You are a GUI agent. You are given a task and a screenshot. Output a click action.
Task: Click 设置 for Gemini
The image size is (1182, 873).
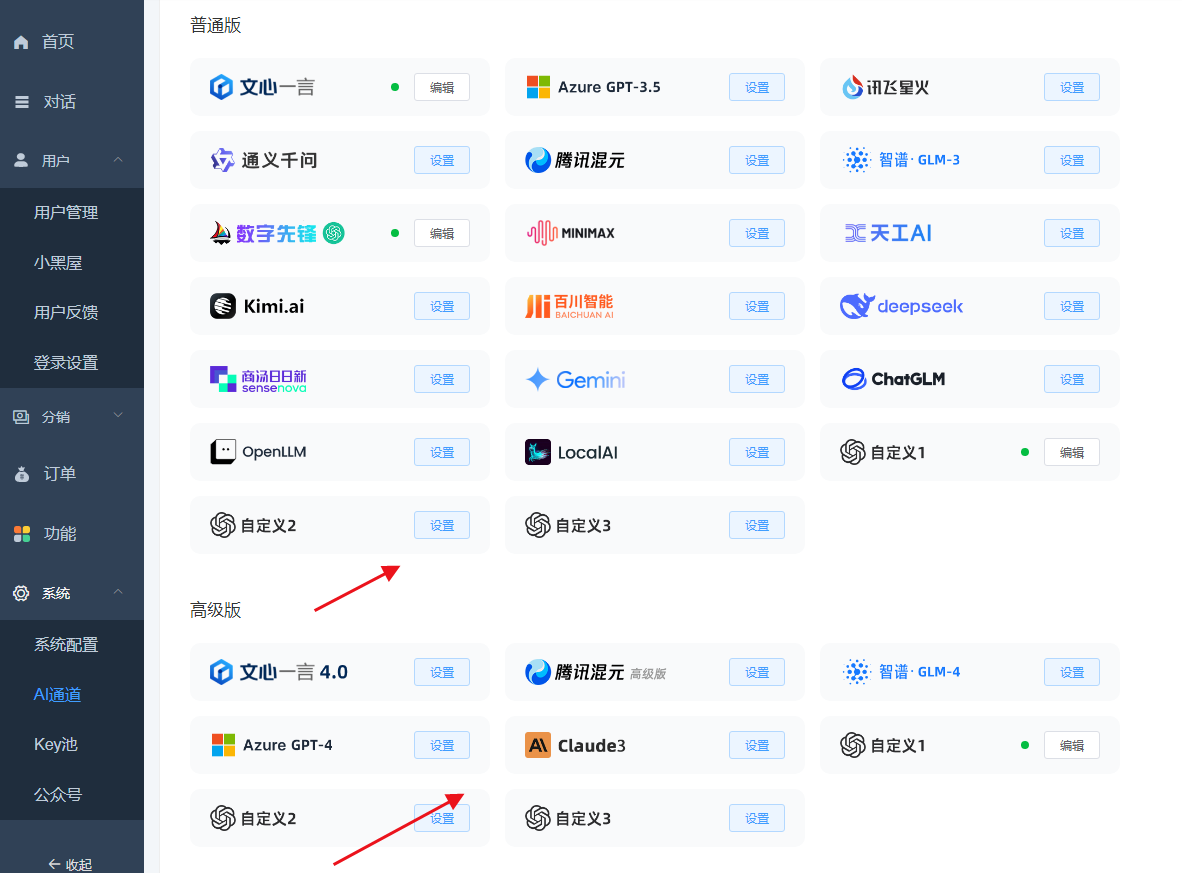point(757,379)
